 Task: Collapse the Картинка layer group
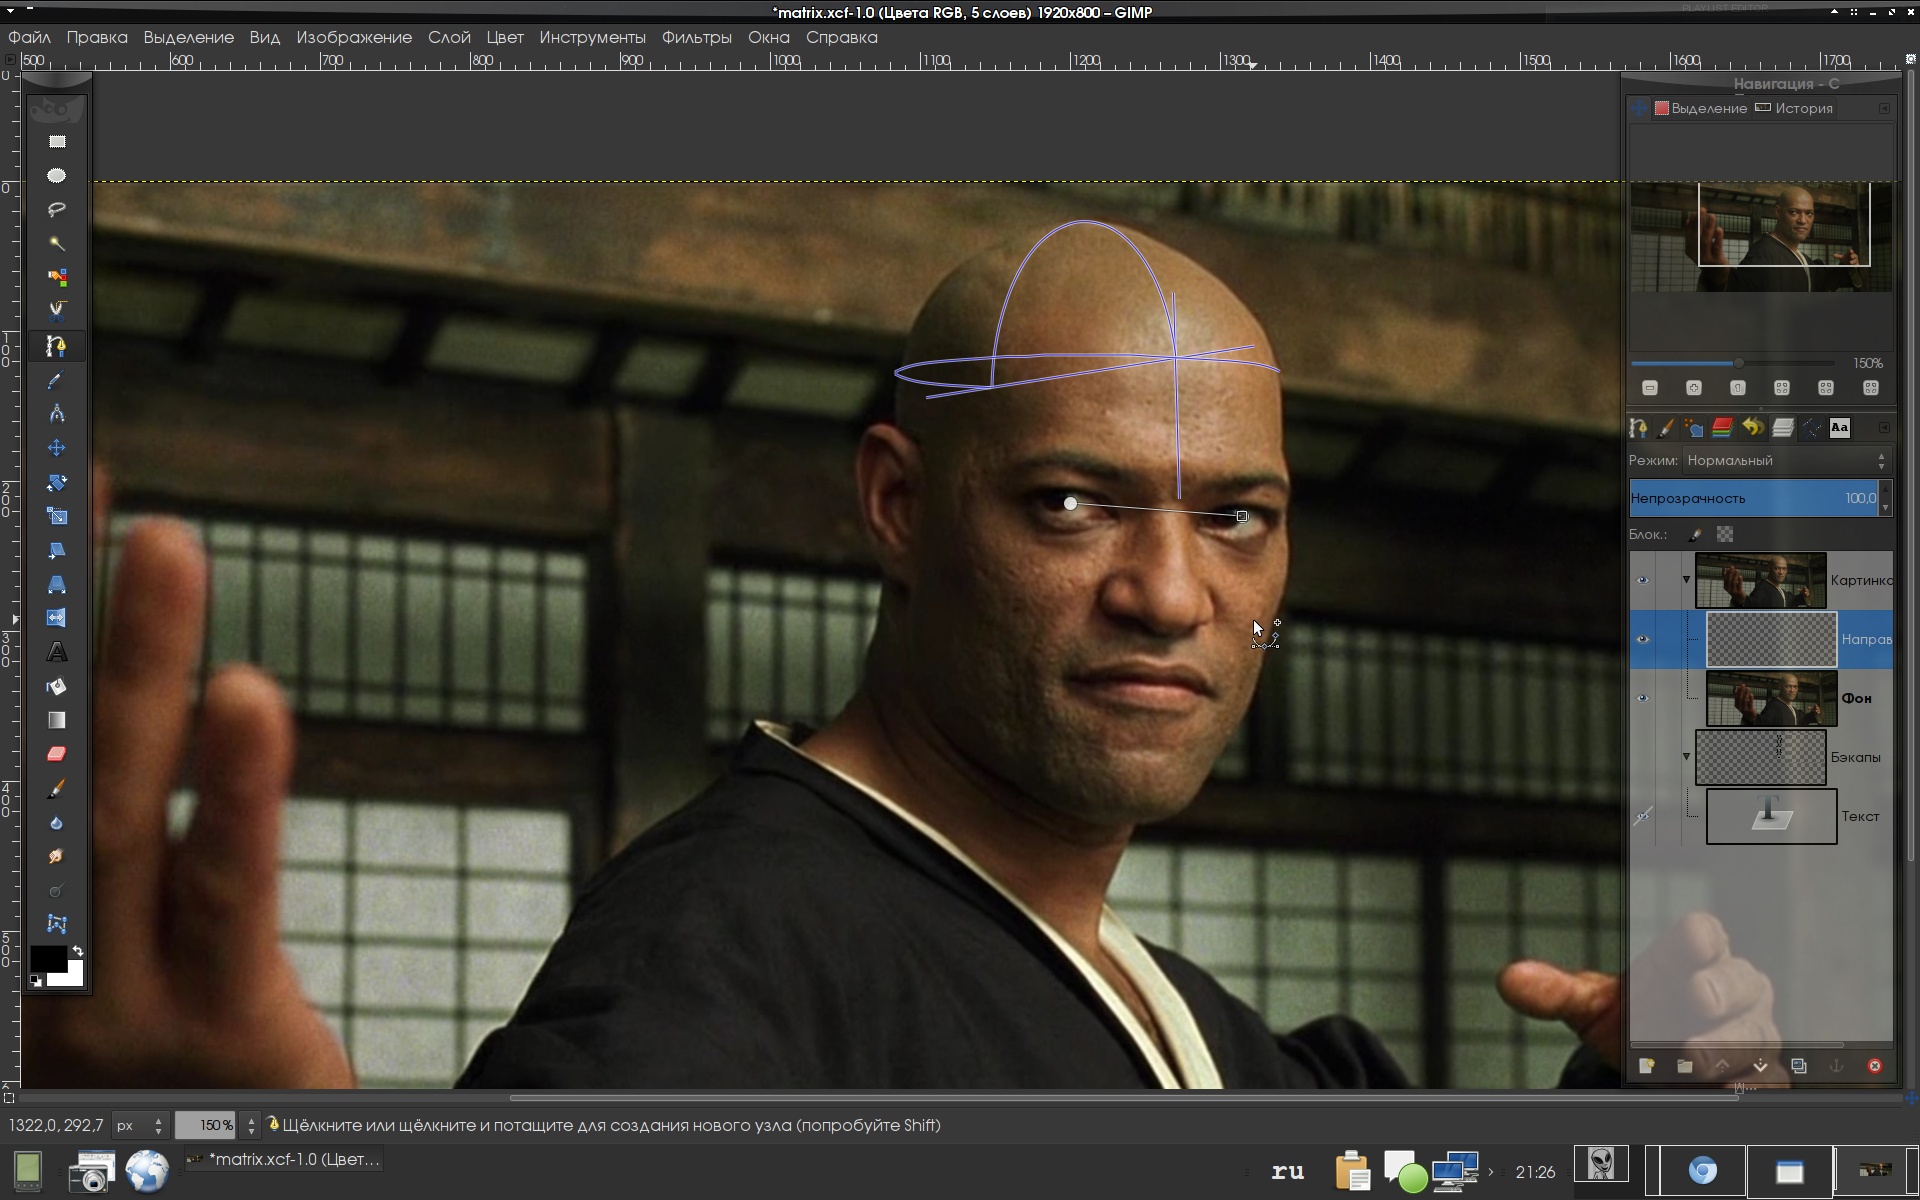pyautogui.click(x=1686, y=580)
